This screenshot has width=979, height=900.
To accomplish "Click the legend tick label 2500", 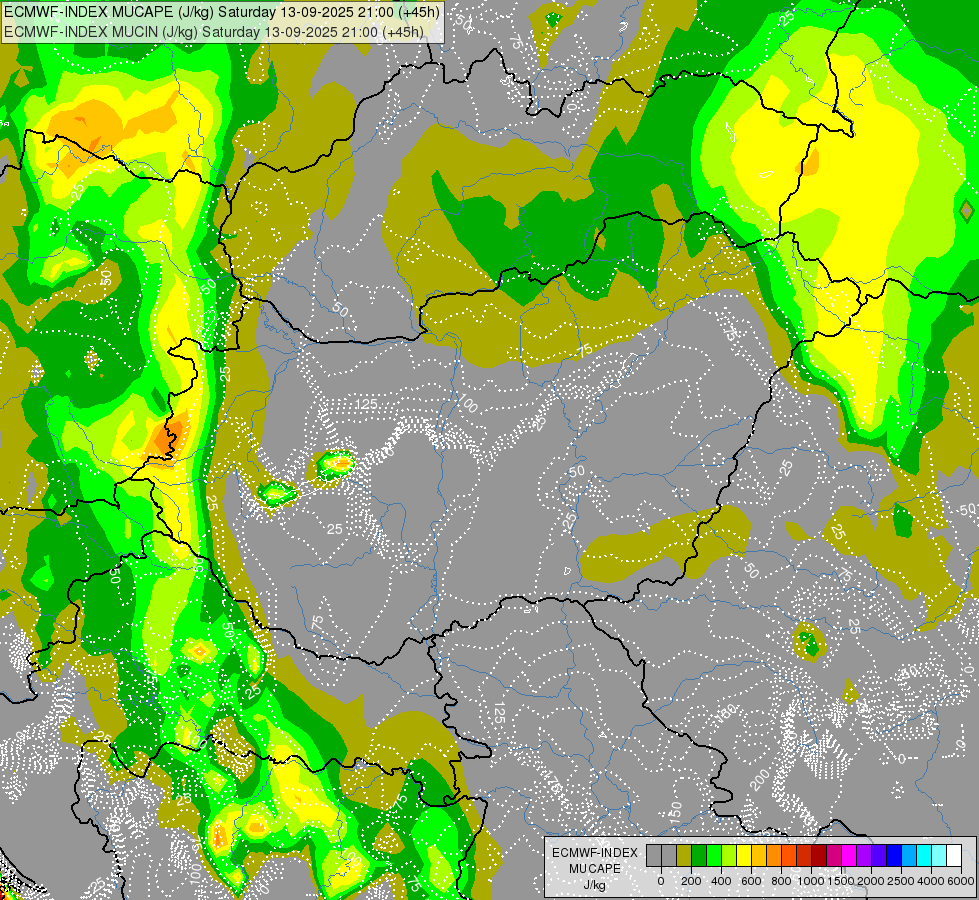I will (901, 881).
